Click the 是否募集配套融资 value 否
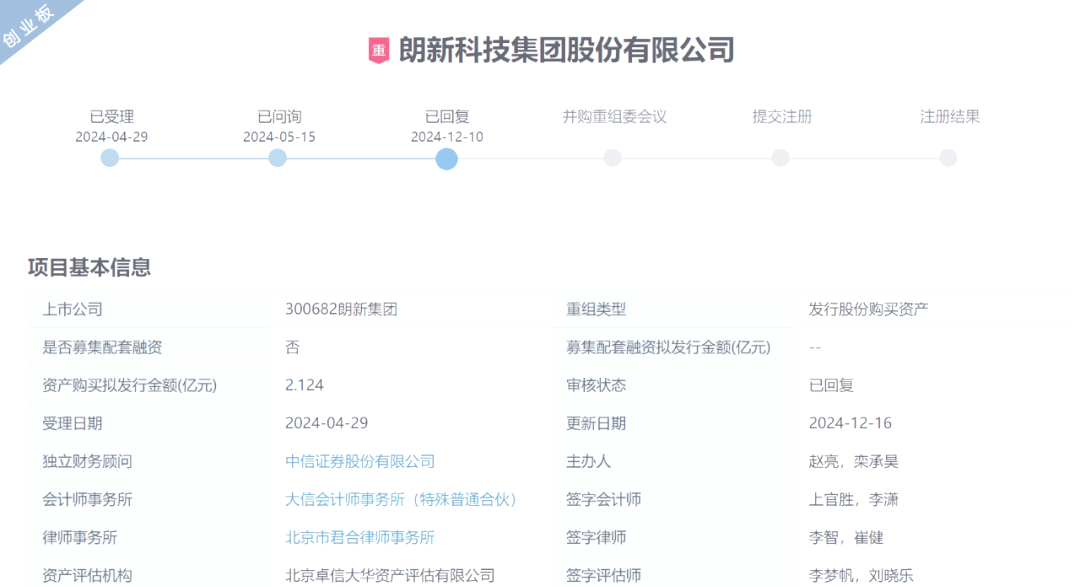 pyautogui.click(x=293, y=347)
